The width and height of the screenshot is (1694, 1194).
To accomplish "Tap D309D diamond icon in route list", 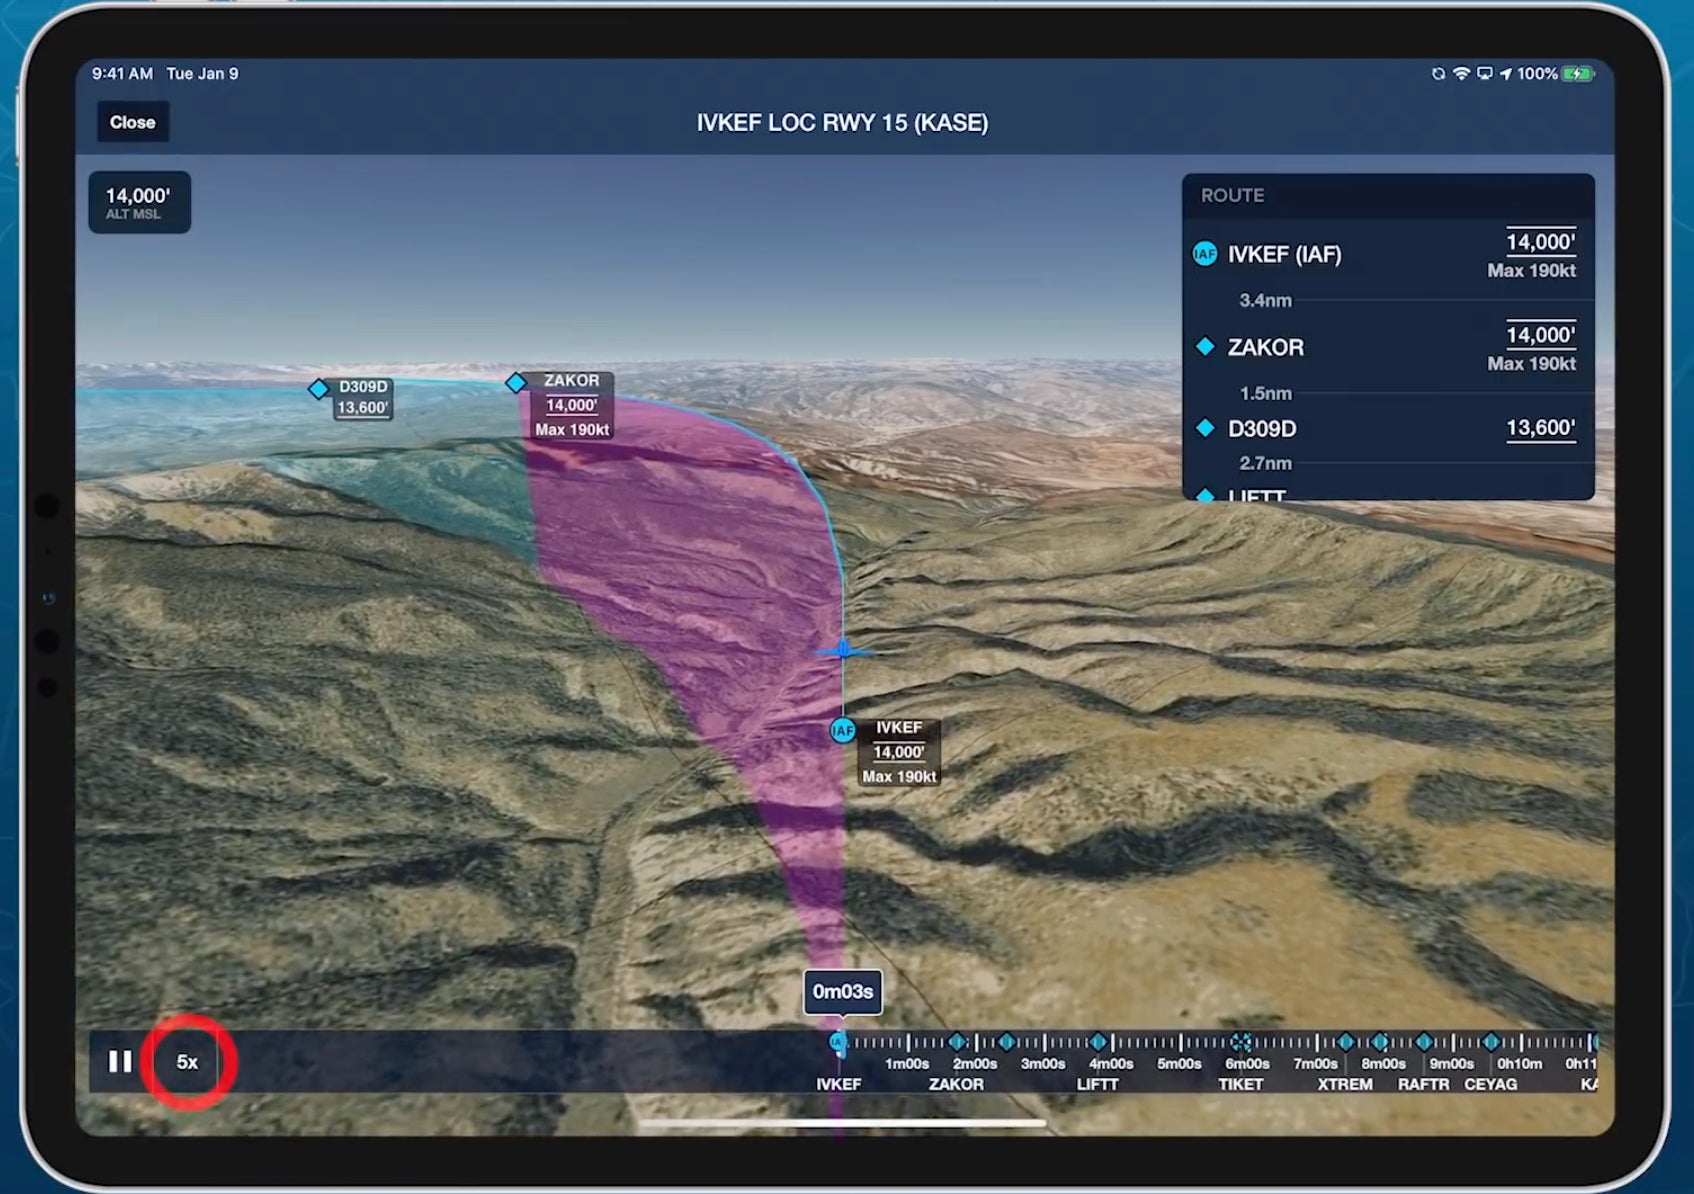I will (x=1205, y=428).
